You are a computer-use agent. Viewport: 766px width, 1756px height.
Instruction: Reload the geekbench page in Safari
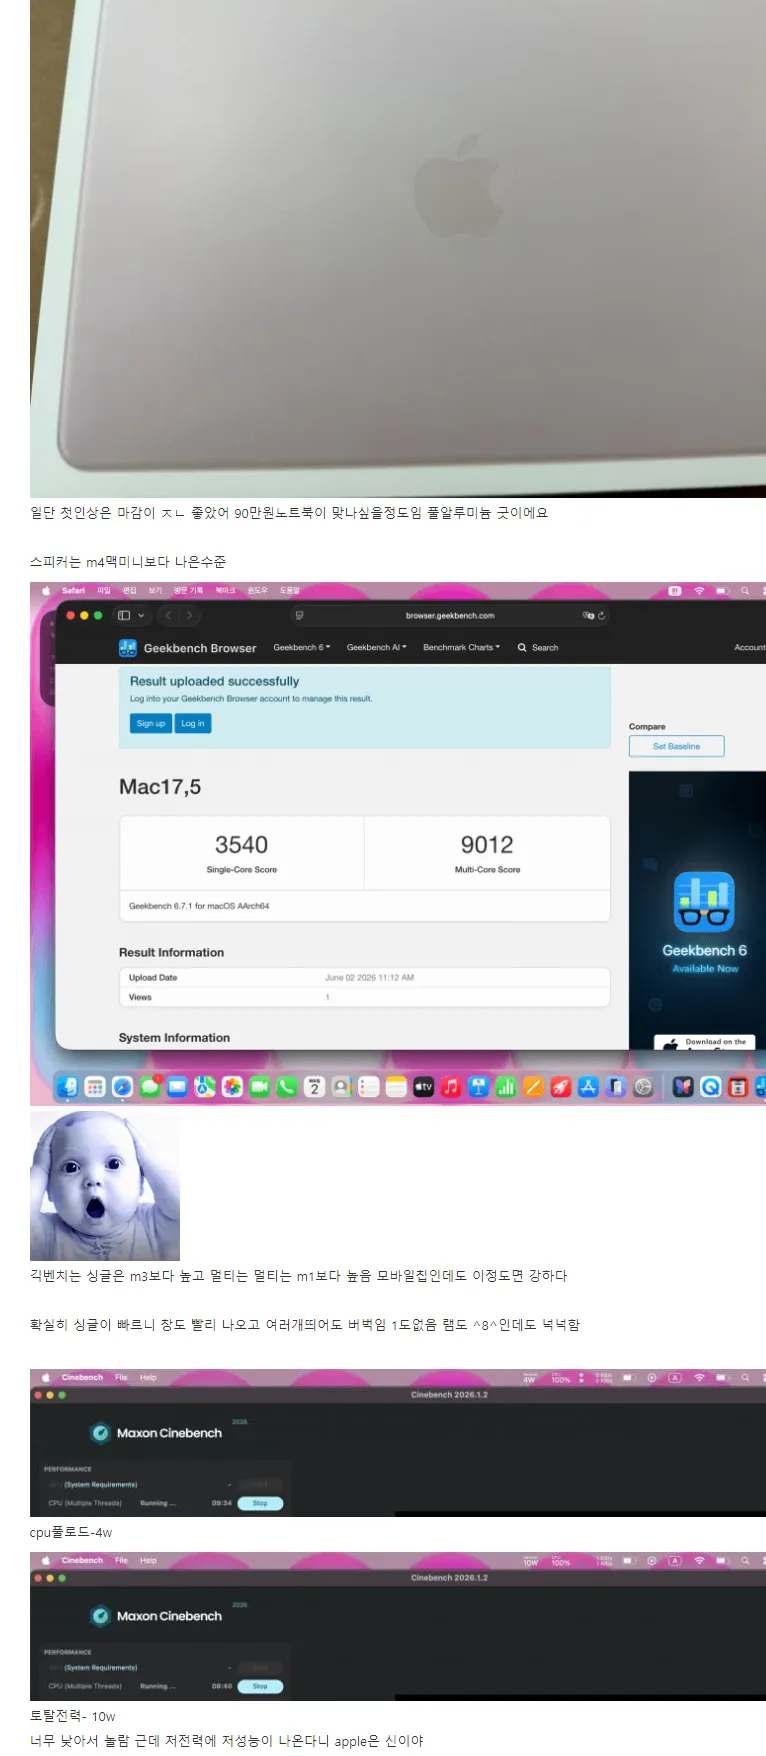pos(602,616)
